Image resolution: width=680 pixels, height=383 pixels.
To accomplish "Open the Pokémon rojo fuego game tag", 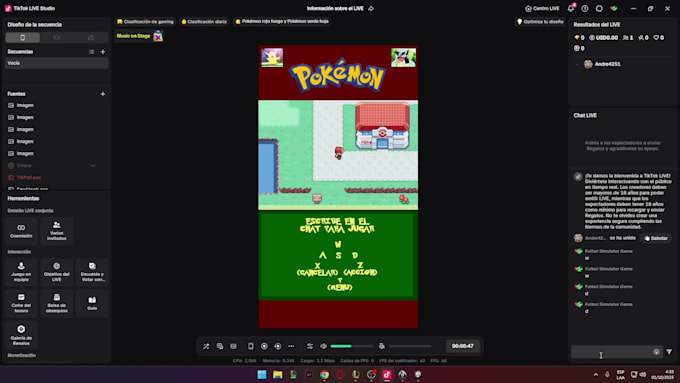I will (x=281, y=21).
